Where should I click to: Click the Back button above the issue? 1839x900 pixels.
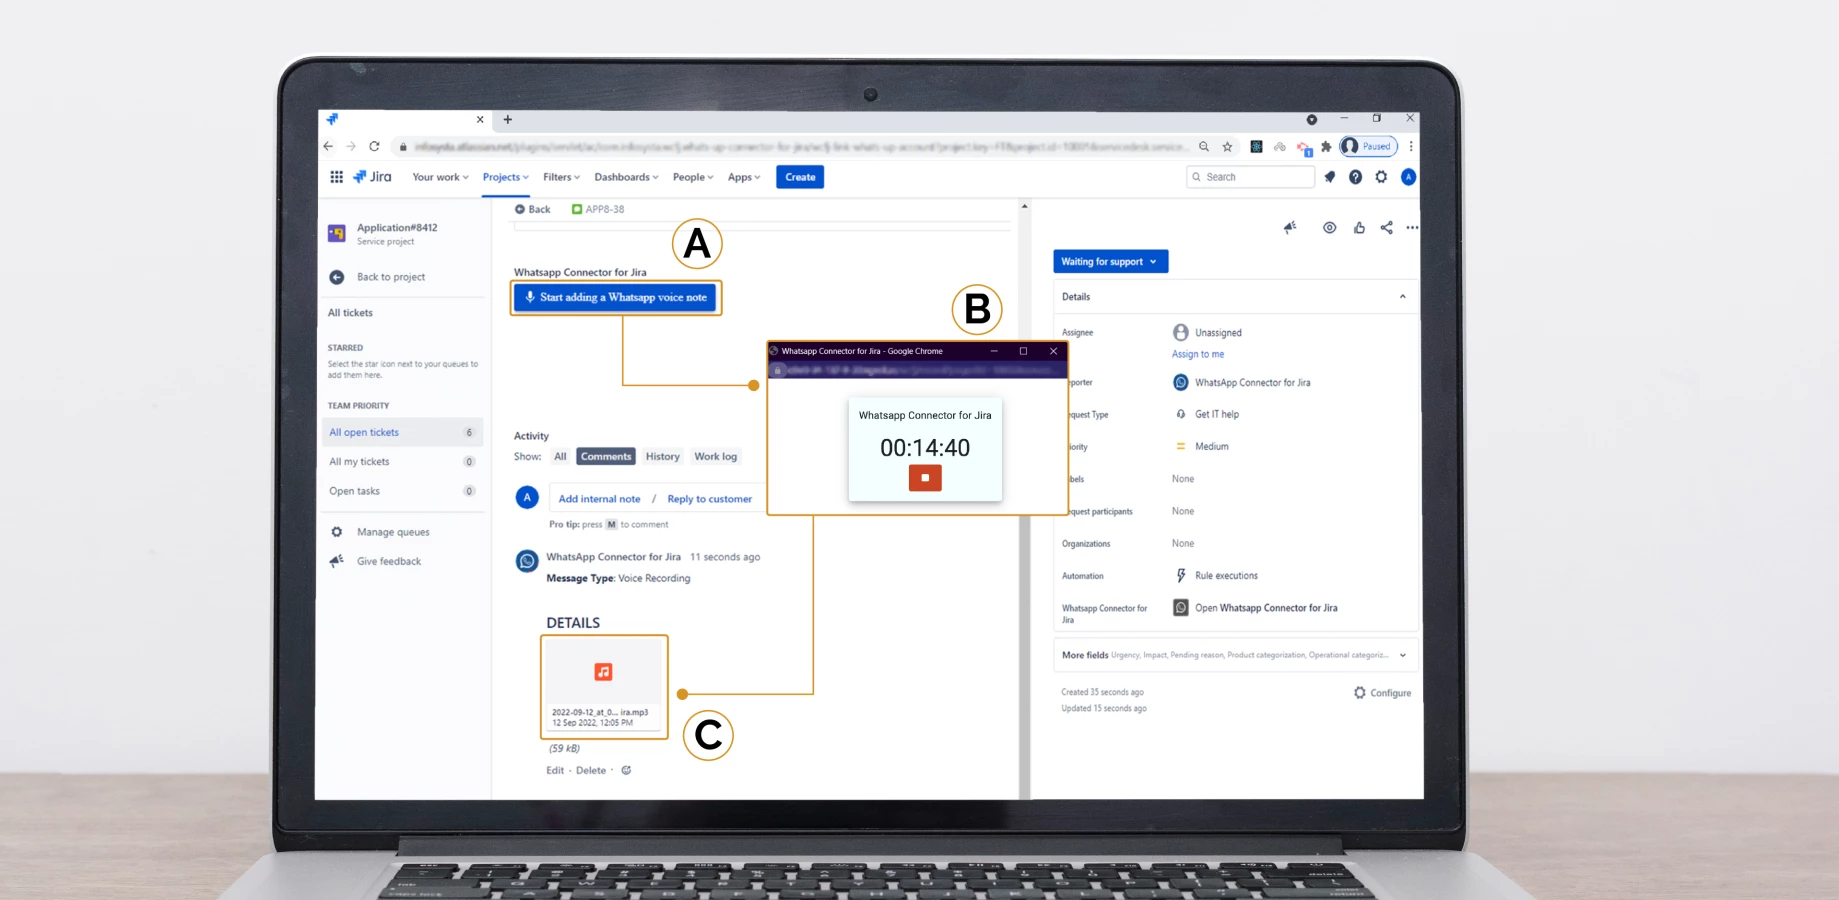coord(533,209)
